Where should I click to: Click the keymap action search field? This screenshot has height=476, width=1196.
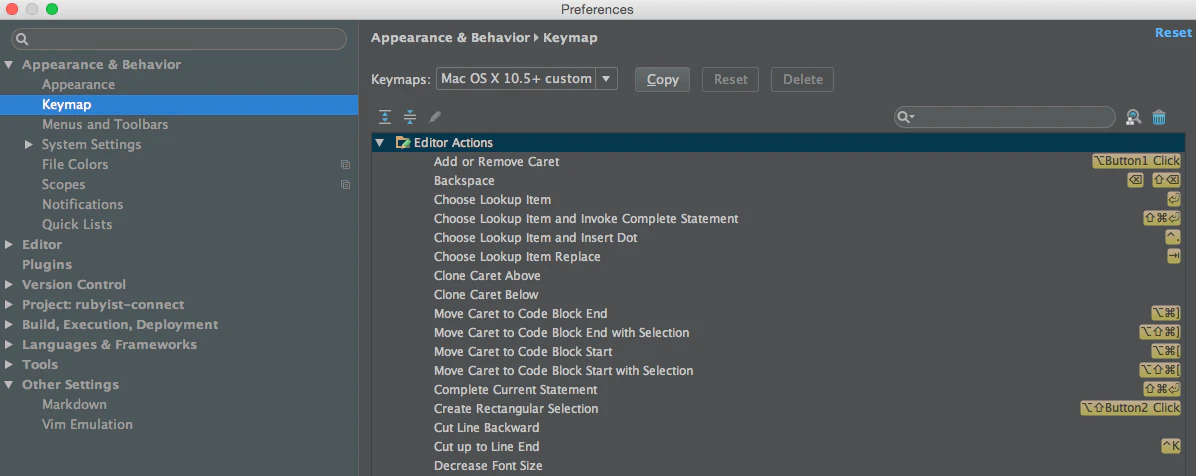(1005, 117)
